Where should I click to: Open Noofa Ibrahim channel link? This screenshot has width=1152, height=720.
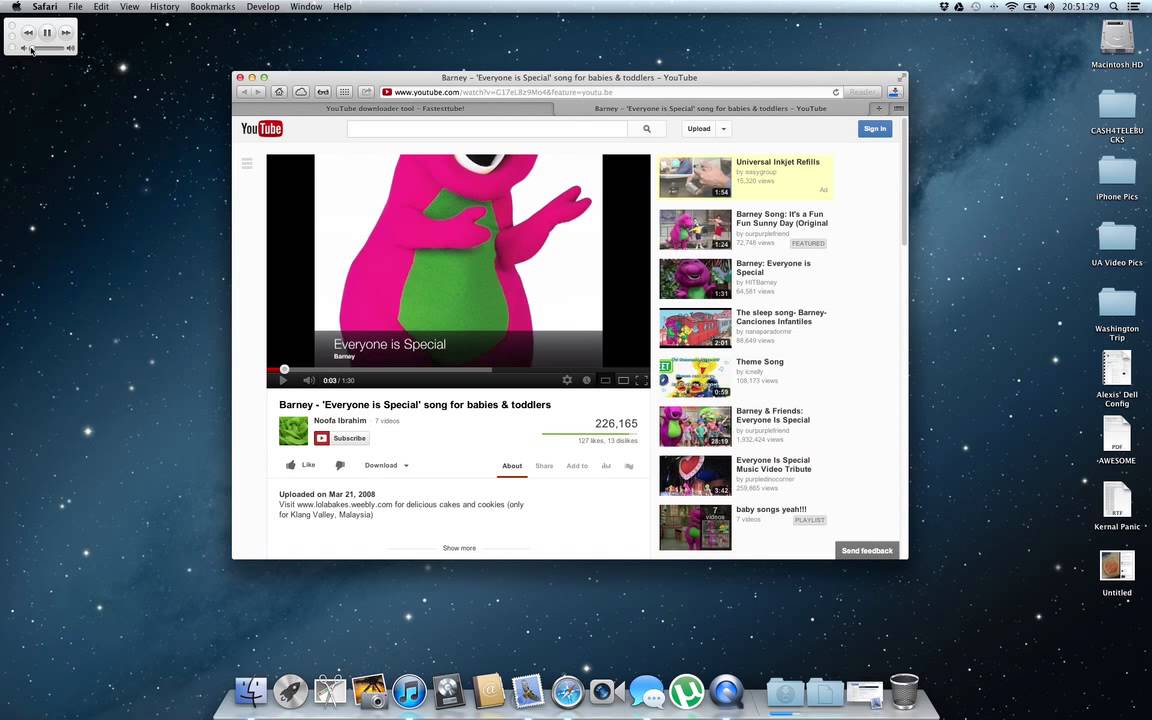coord(340,420)
